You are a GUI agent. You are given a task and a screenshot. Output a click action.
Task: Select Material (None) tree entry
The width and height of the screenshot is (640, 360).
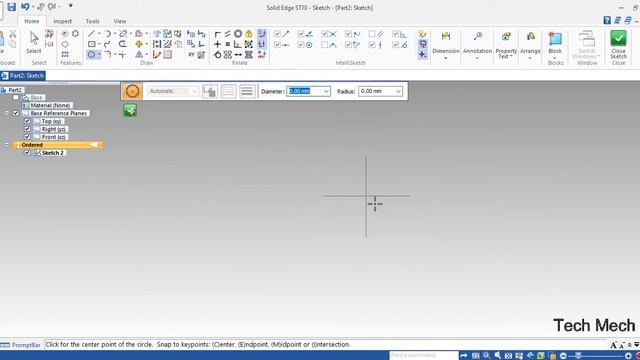pyautogui.click(x=50, y=105)
